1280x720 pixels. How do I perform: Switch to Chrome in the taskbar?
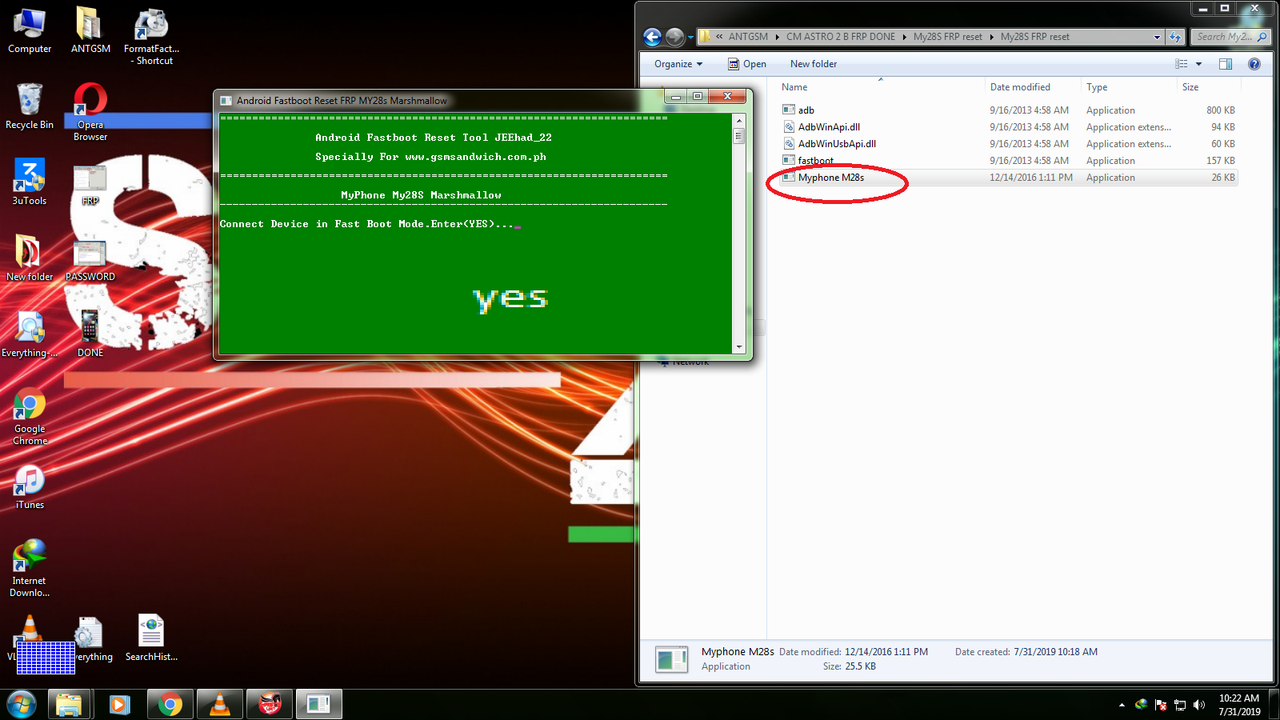pyautogui.click(x=168, y=704)
